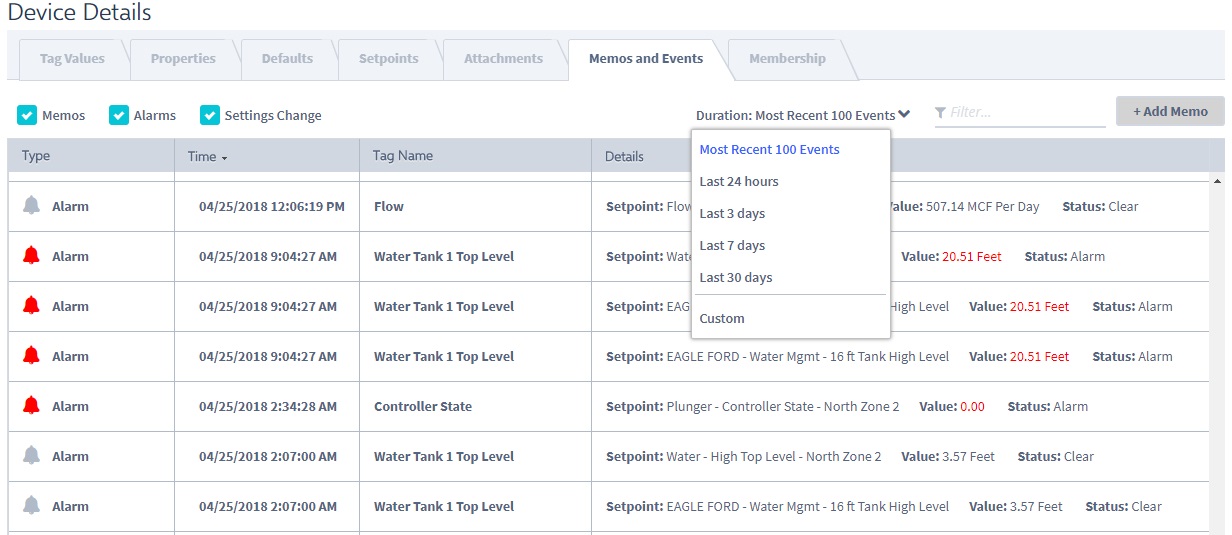Click the filter funnel icon

(940, 113)
